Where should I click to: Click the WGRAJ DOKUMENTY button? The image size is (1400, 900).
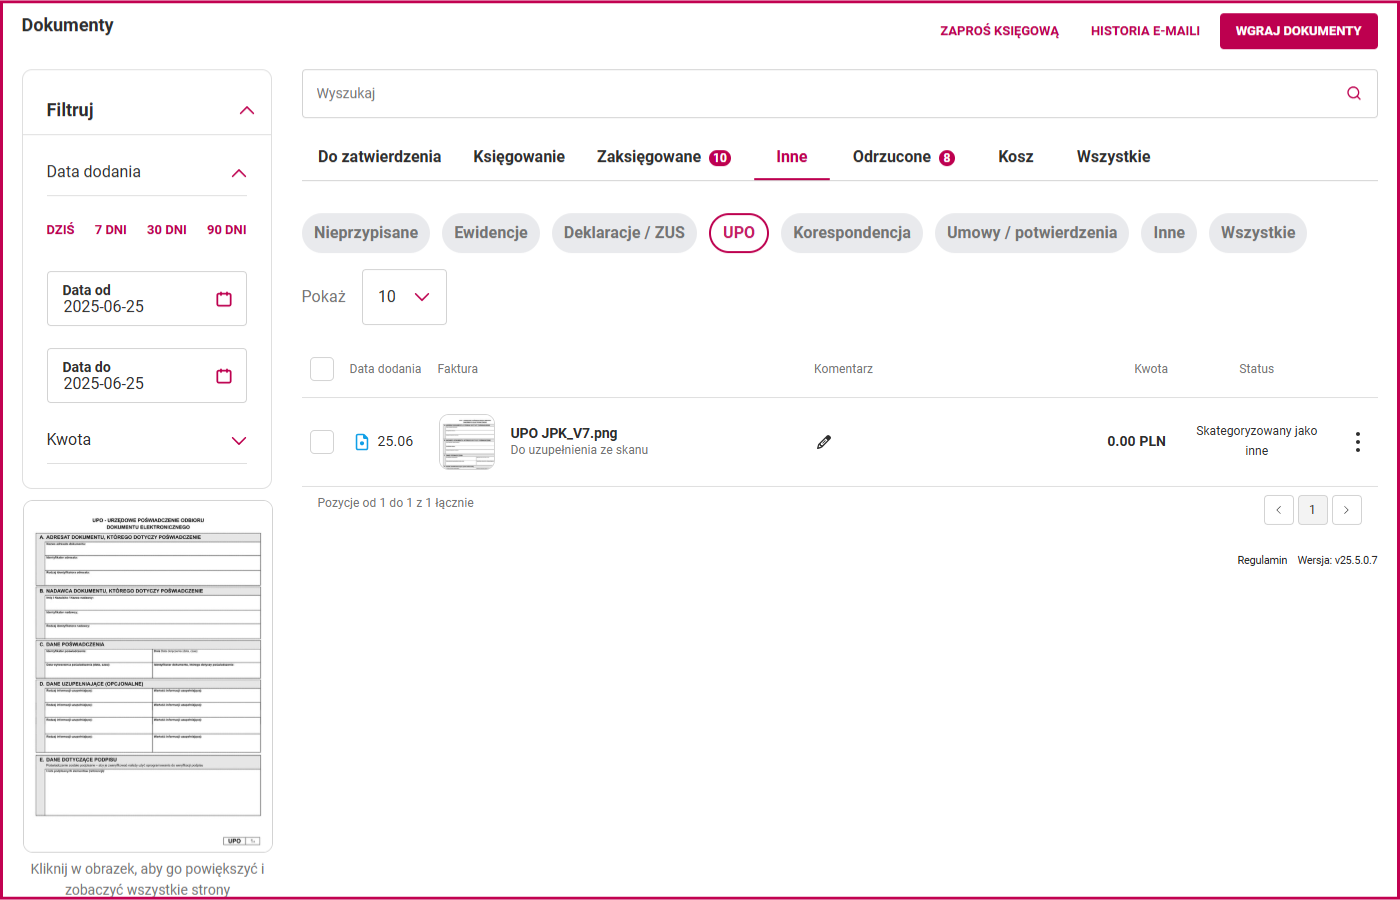[x=1299, y=31]
